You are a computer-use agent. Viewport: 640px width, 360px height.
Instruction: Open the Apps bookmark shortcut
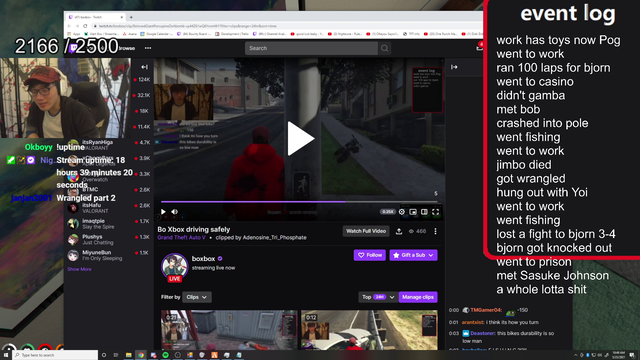pos(73,34)
